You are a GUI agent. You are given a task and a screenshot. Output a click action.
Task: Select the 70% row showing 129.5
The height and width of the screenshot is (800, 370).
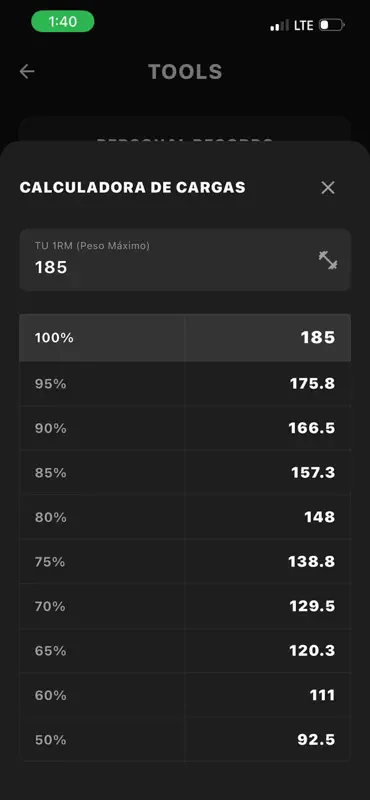click(x=185, y=606)
